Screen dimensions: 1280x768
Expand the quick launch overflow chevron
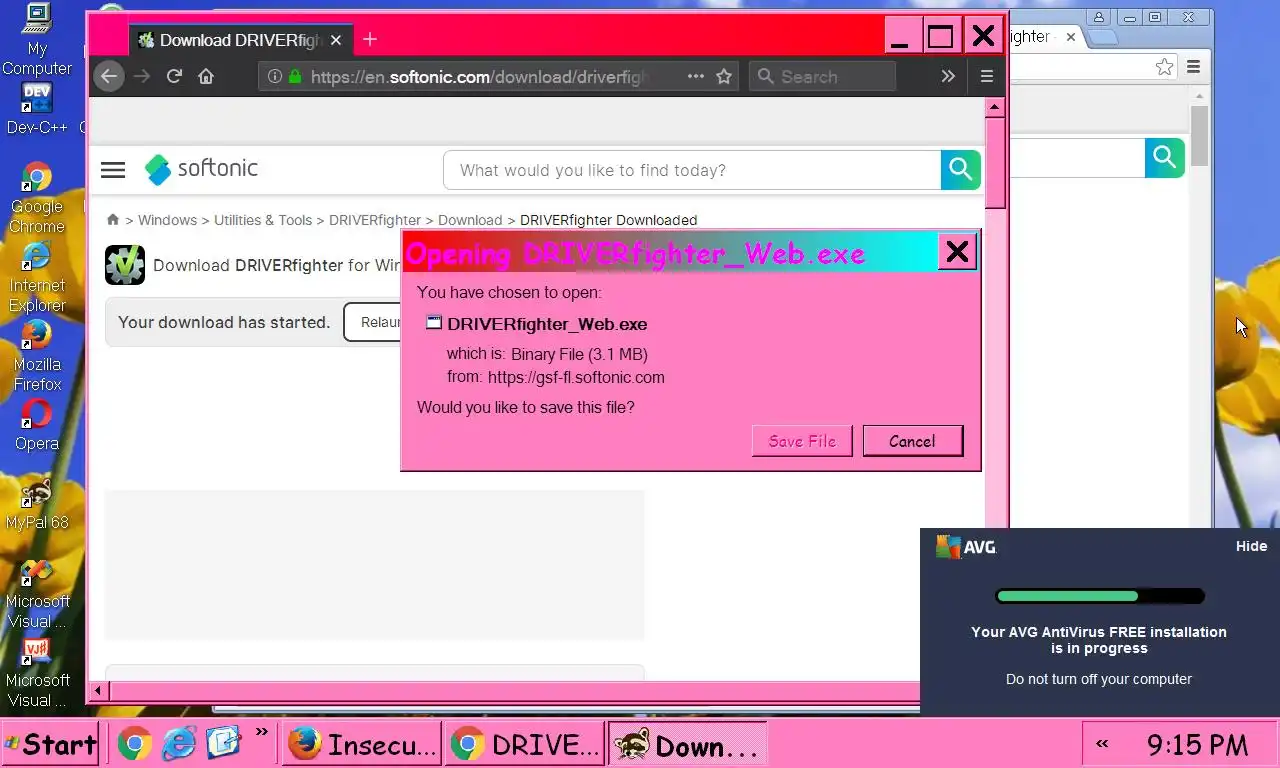coord(262,732)
